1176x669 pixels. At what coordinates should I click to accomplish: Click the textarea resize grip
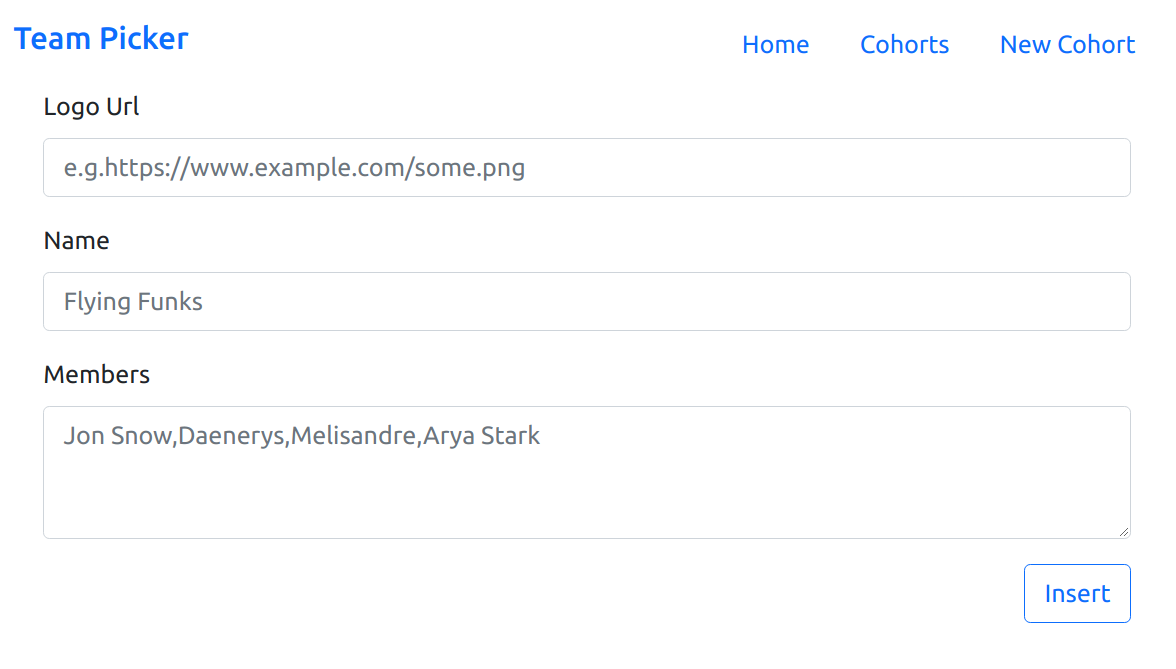1124,533
